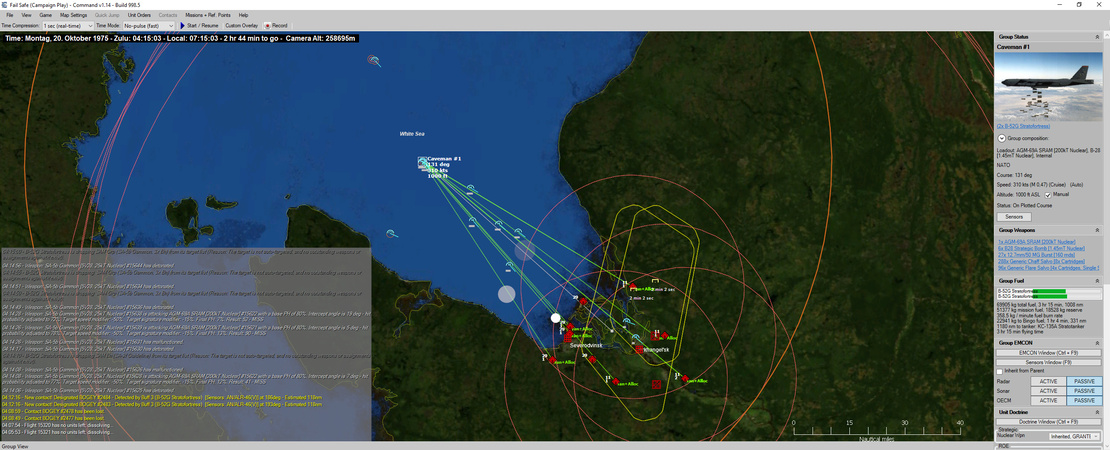Select the Caveman #1 bomber group icon on map
Viewport: 1110px width, 450px height.
(423, 163)
